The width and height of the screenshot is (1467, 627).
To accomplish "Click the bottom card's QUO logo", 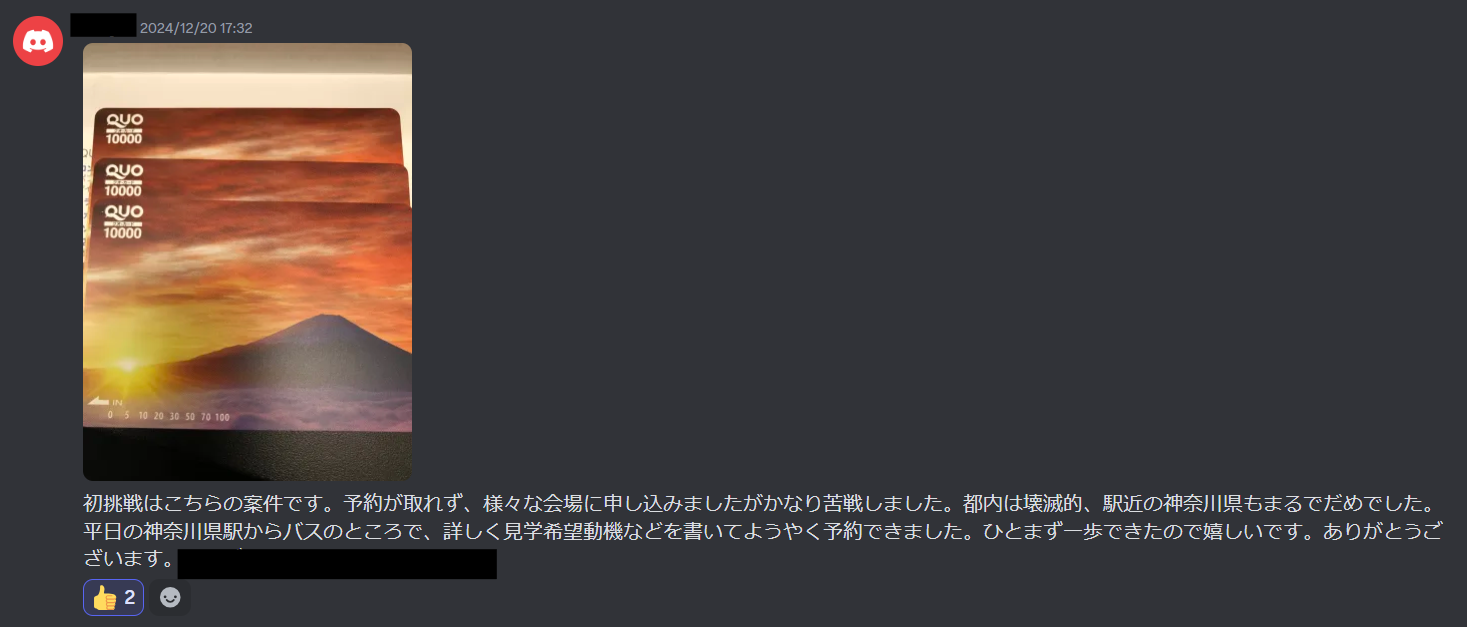I will [x=124, y=213].
